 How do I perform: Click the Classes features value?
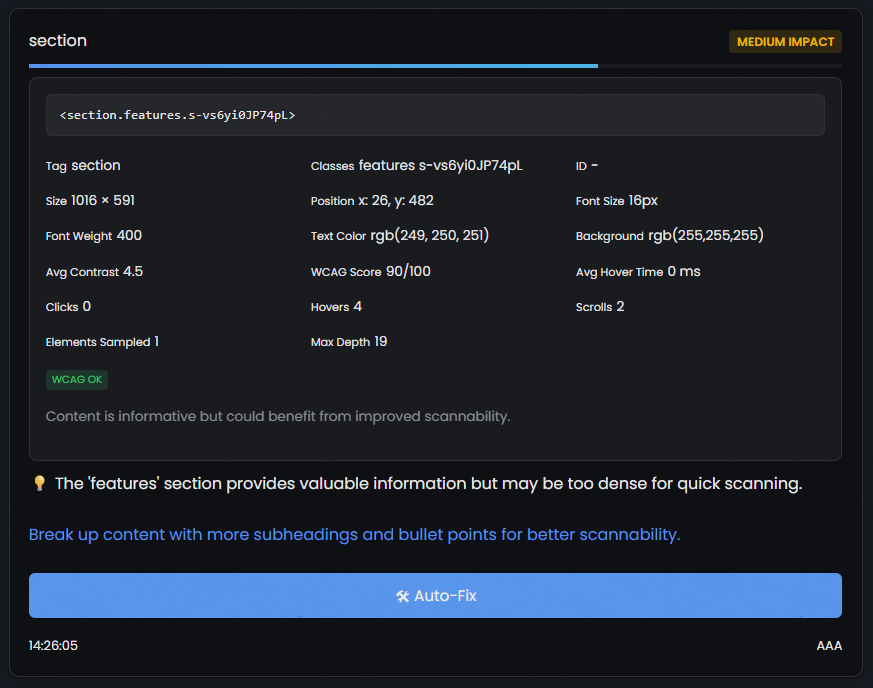click(x=440, y=166)
